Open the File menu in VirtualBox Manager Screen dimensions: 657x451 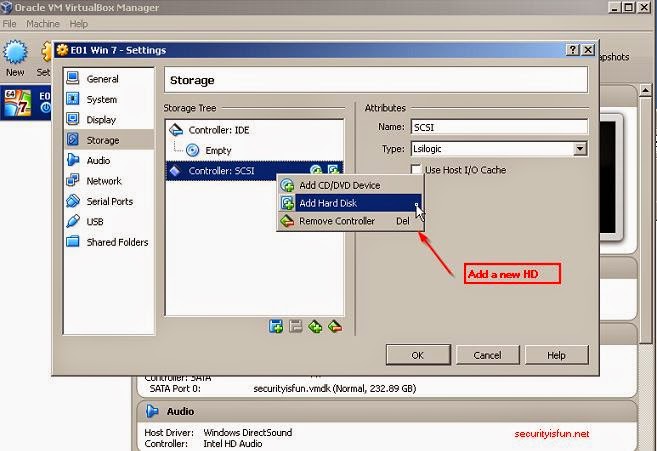point(9,24)
